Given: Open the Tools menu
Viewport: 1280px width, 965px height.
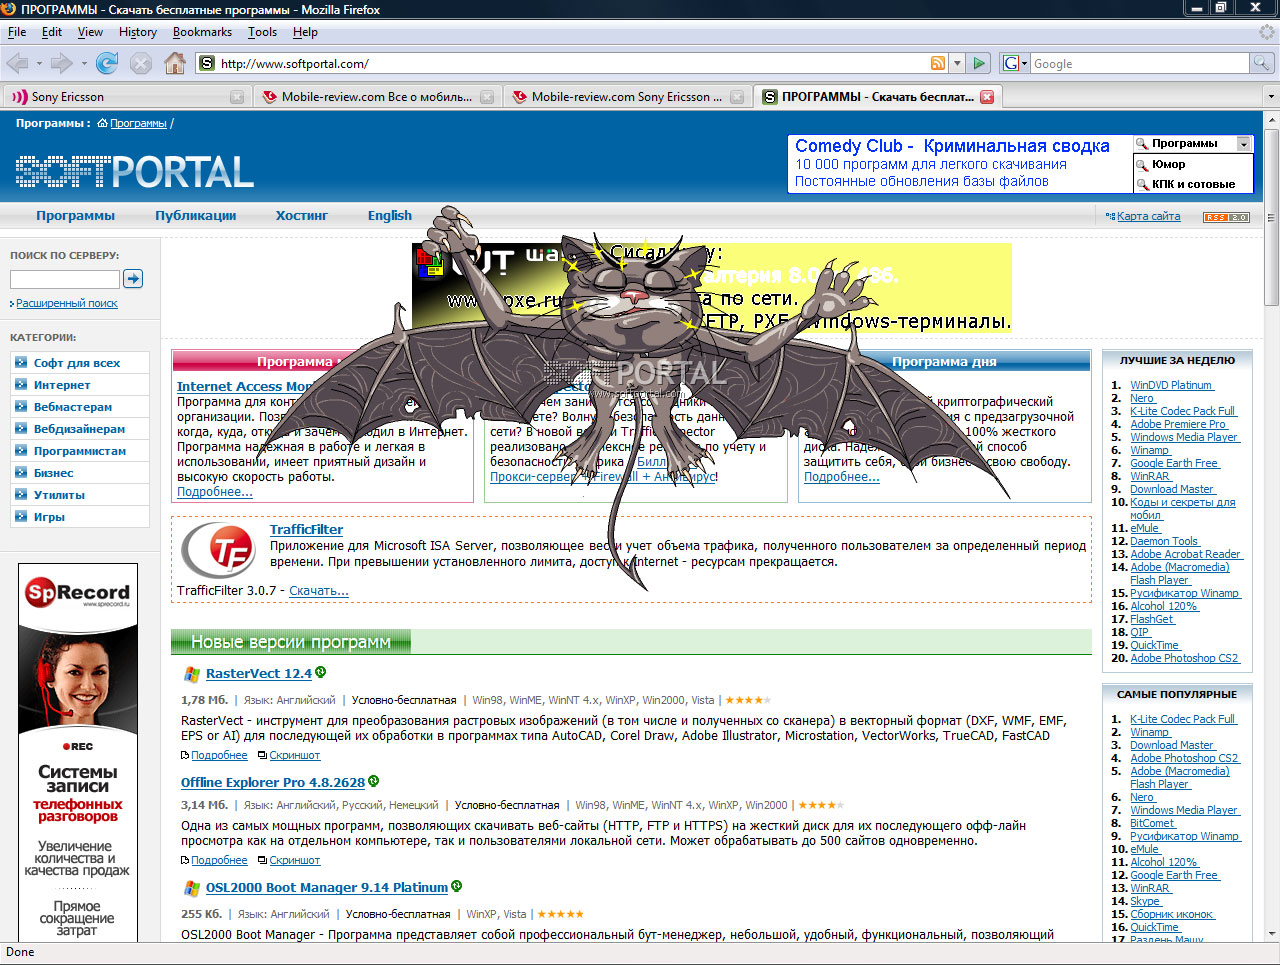Looking at the screenshot, I should point(263,32).
